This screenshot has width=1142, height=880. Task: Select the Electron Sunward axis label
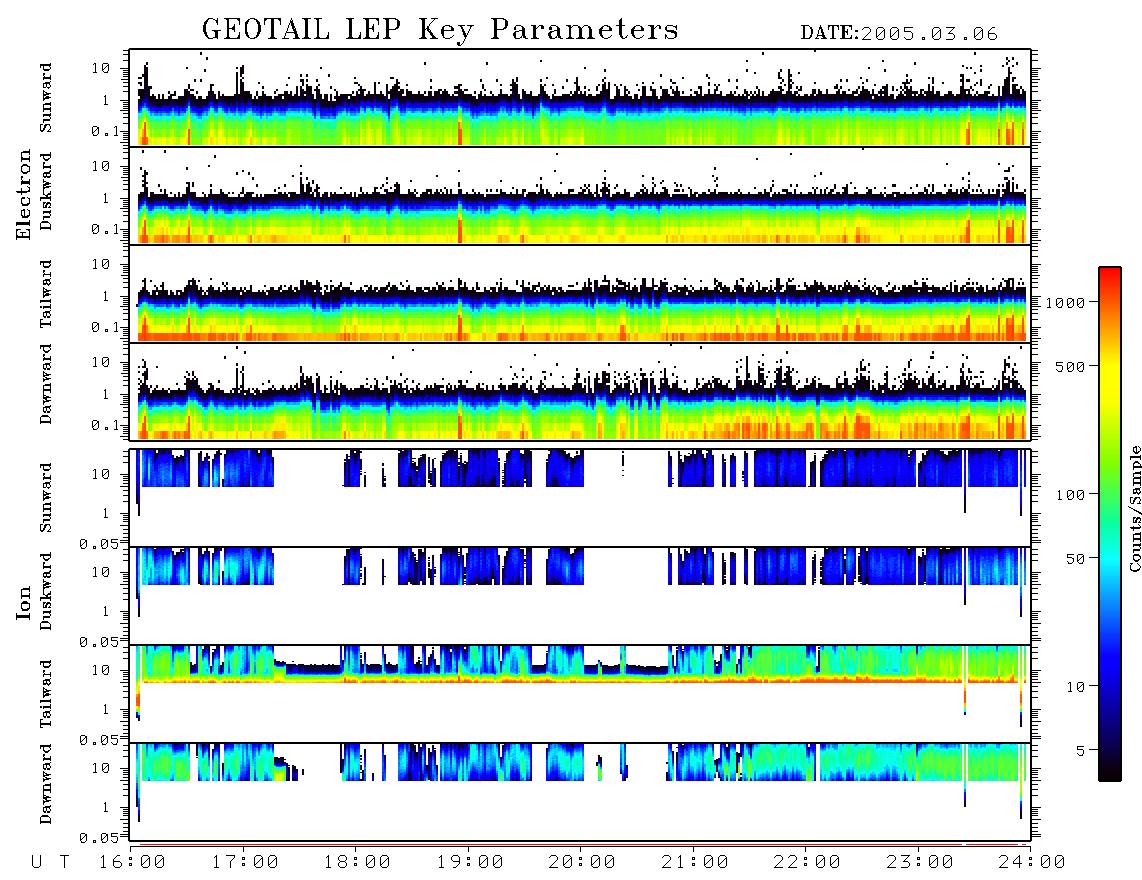click(x=46, y=98)
